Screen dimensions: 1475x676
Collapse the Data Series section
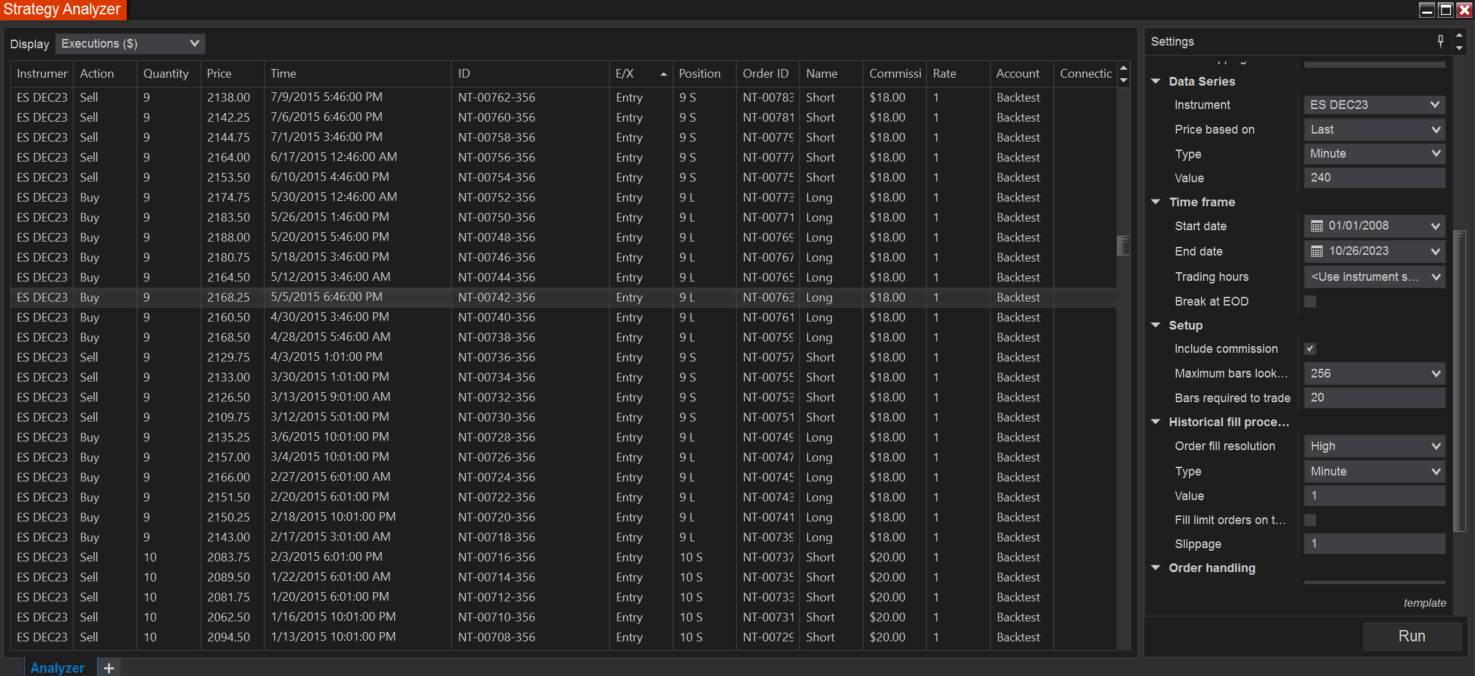1156,82
